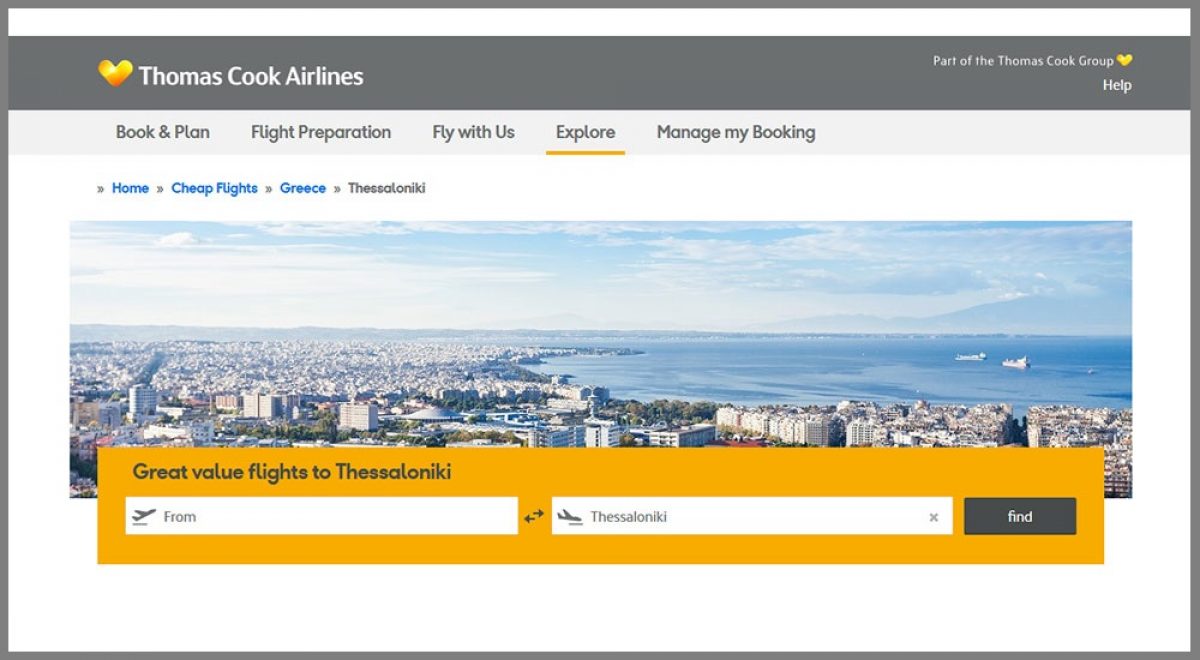
Task: Select the Fly with Us menu
Action: pyautogui.click(x=473, y=132)
